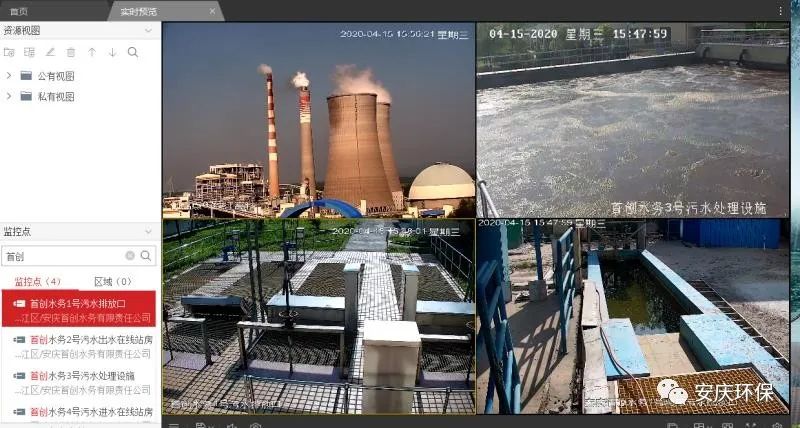
Task: Expand the 私有视图 tree node
Action: pyautogui.click(x=8, y=96)
